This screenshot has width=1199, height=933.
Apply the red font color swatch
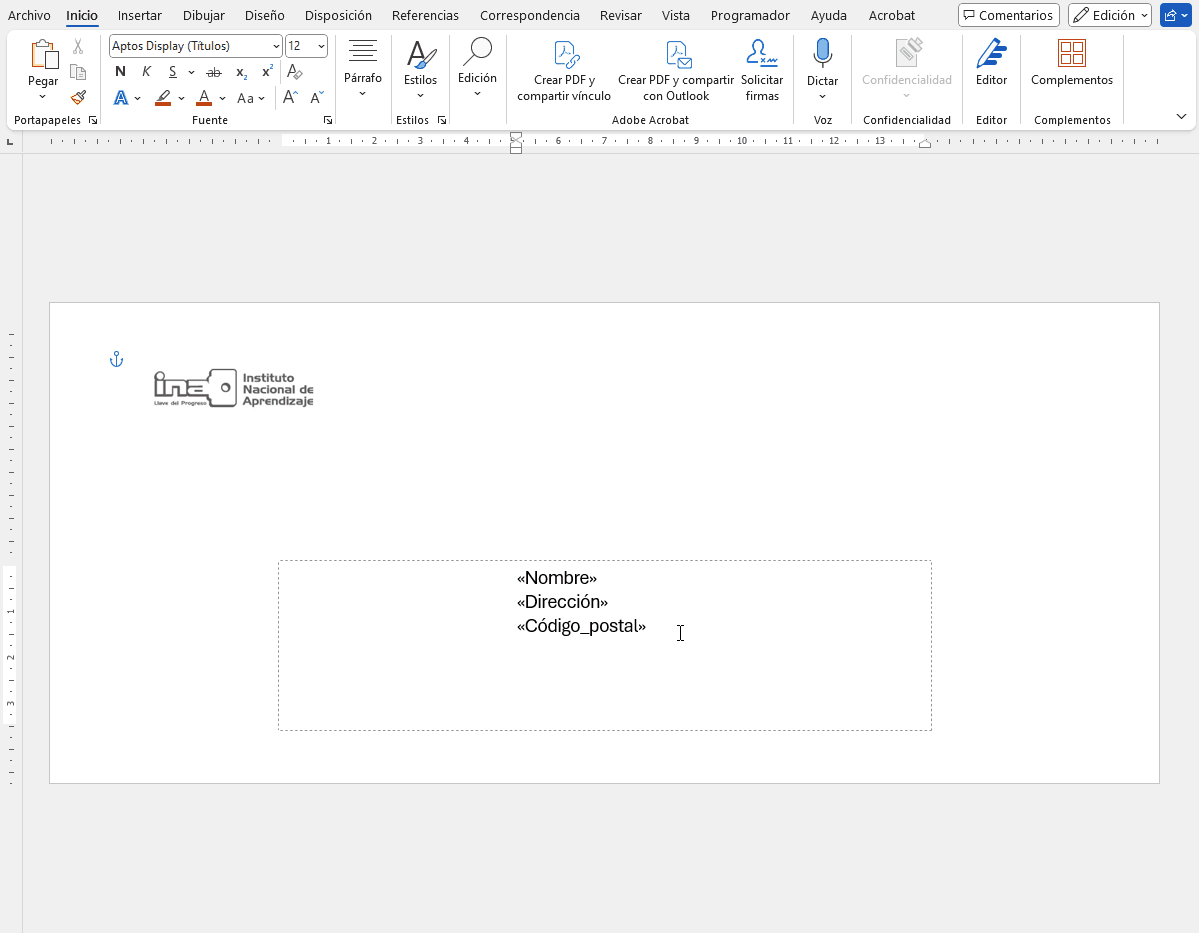click(204, 98)
